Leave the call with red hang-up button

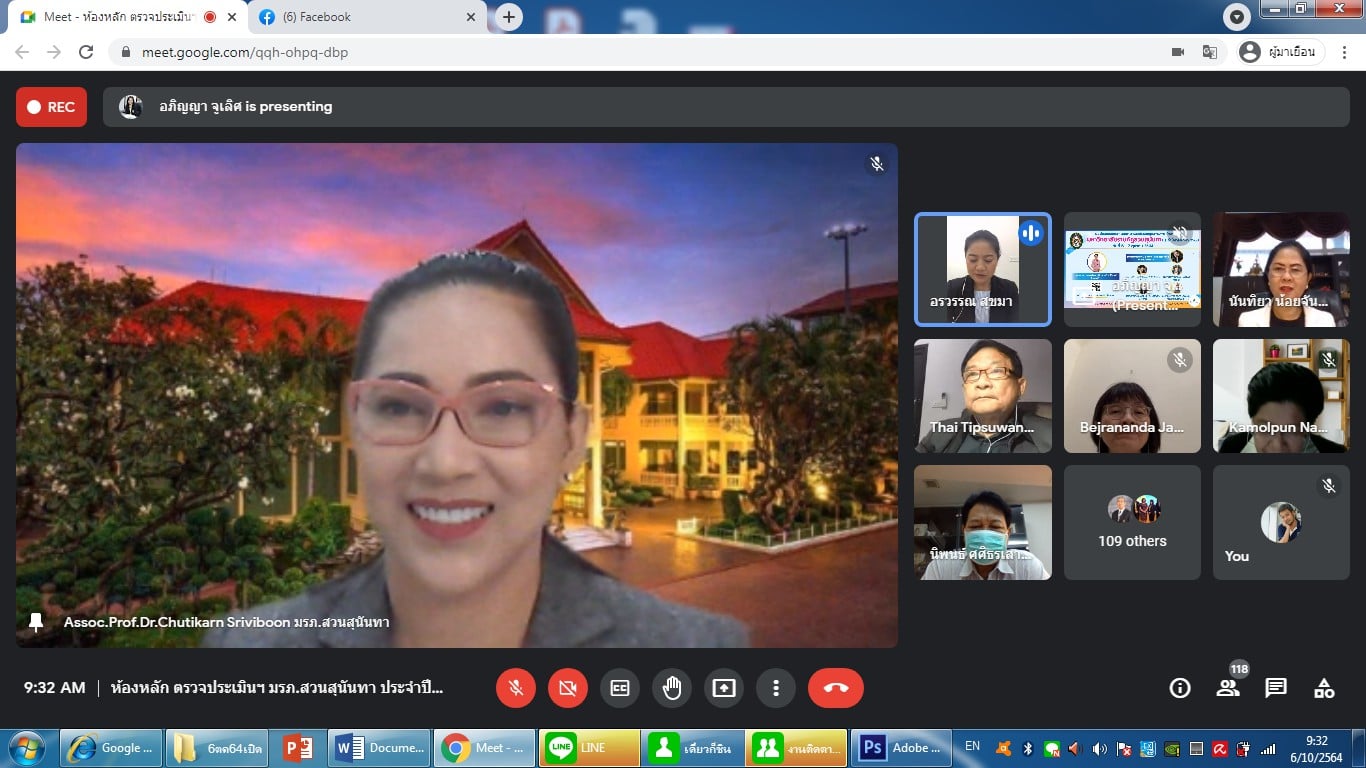(836, 688)
